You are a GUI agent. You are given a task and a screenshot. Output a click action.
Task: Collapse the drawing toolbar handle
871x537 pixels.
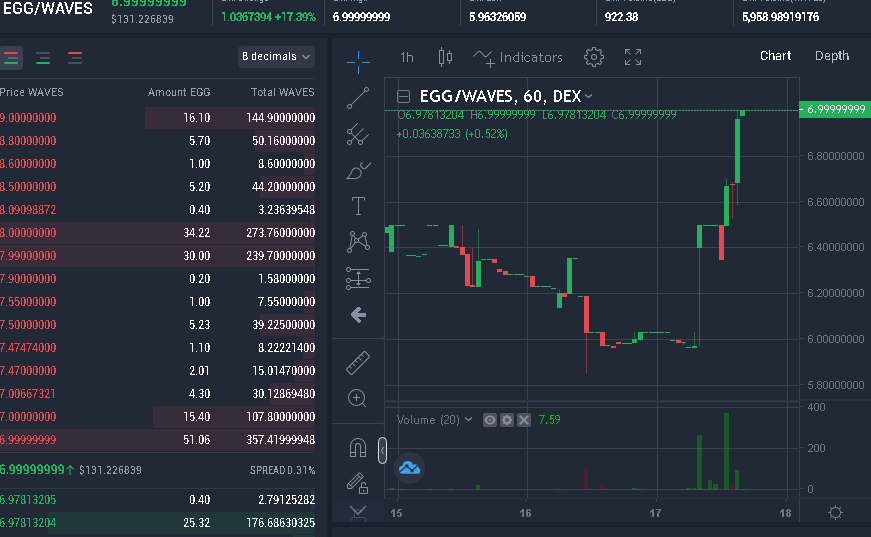382,450
